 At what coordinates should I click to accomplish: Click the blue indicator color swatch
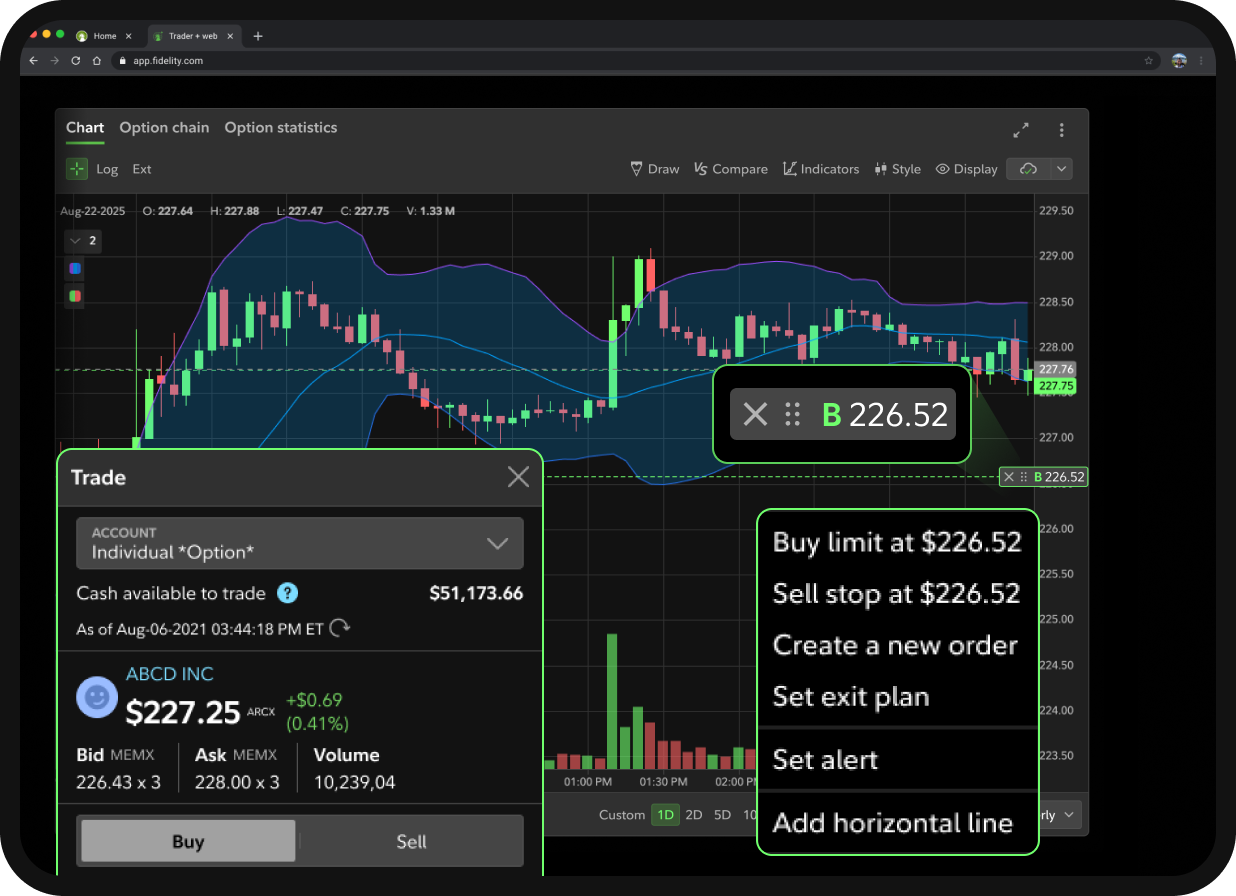tap(75, 268)
